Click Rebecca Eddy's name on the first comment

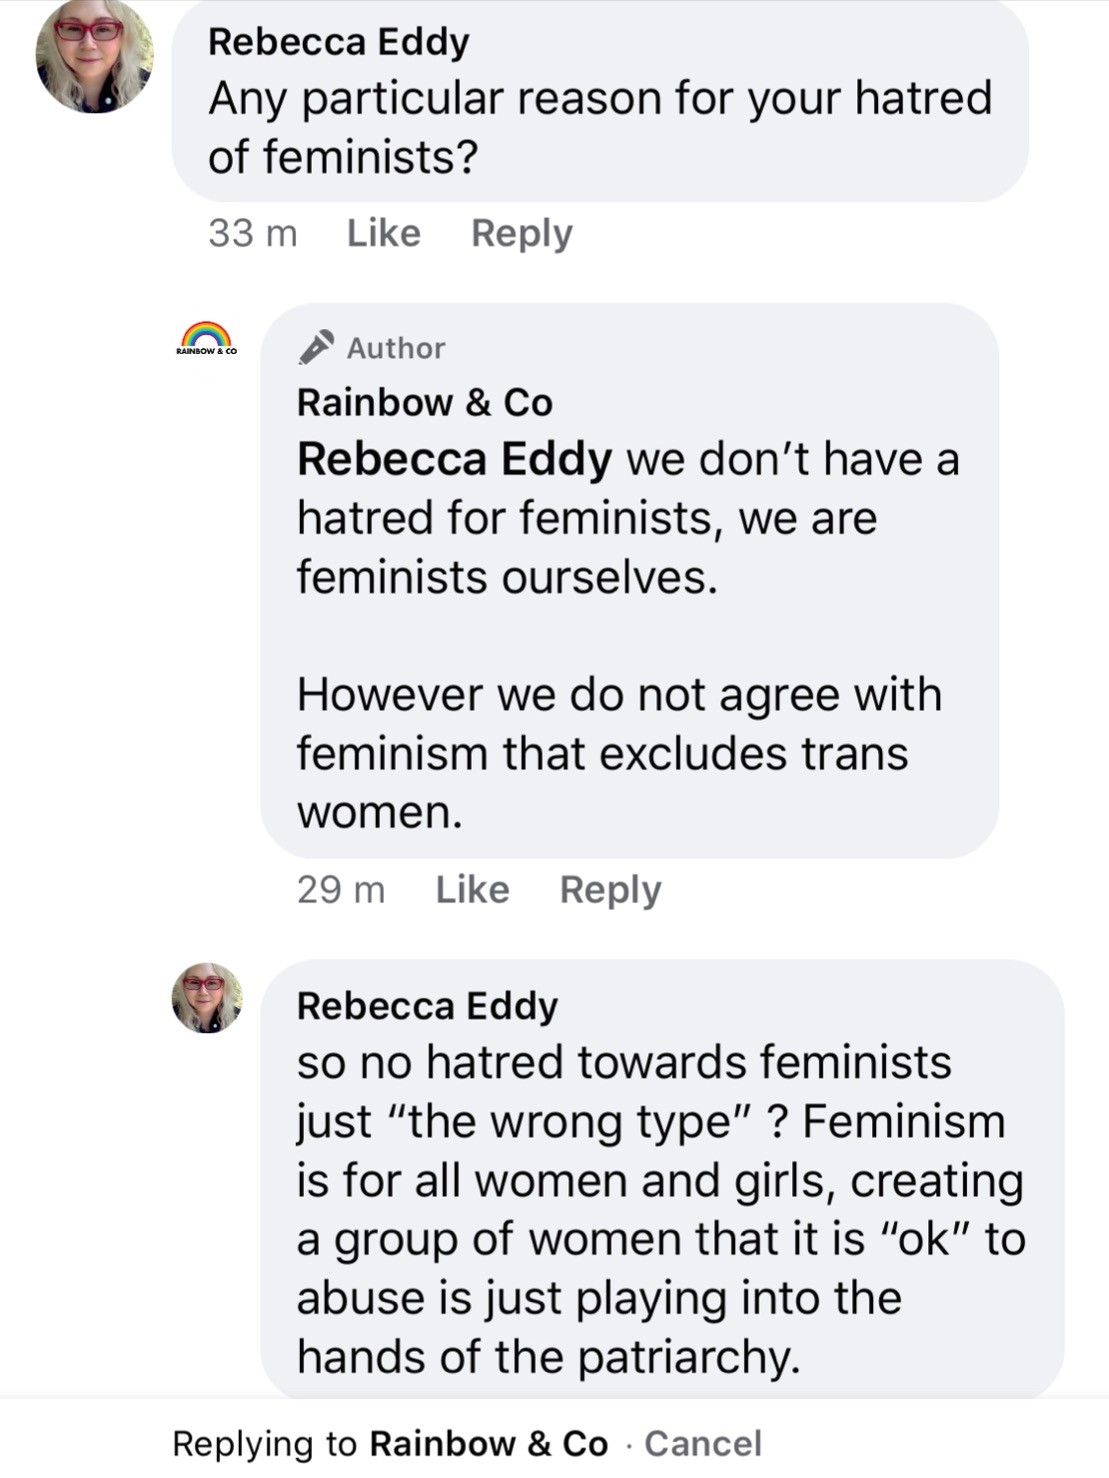(x=338, y=41)
